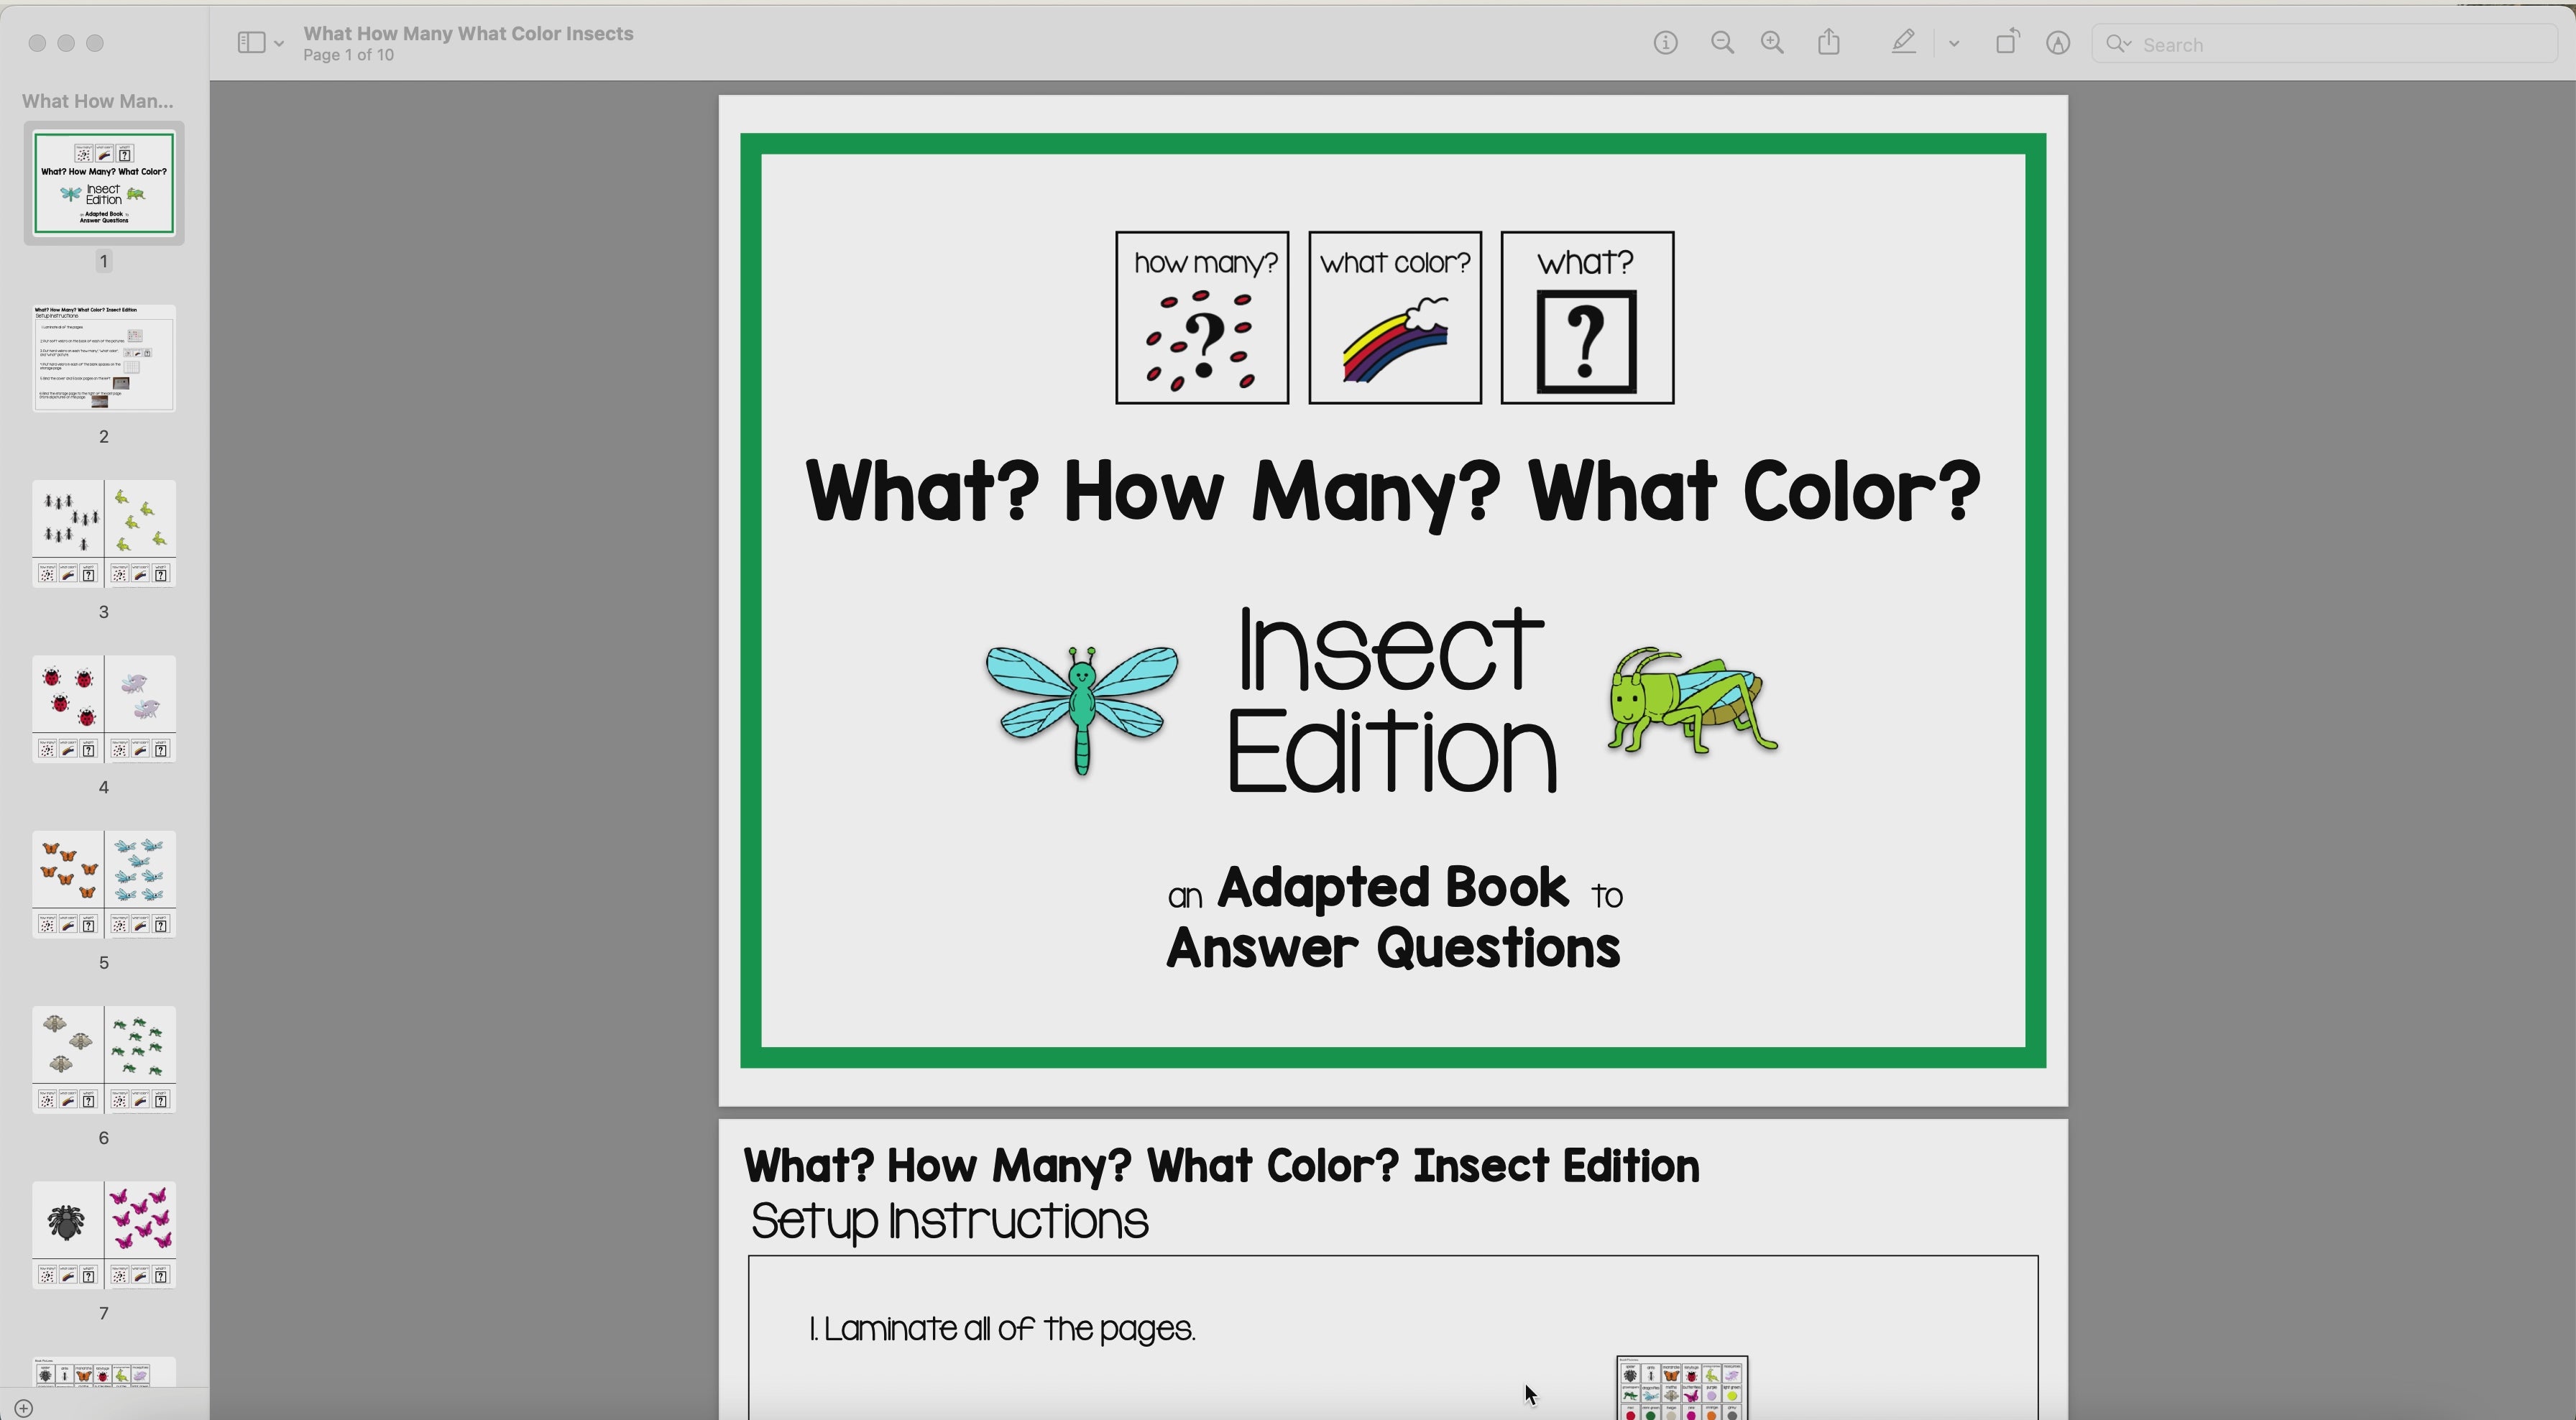This screenshot has width=2576, height=1420.
Task: Select the highlight tool
Action: pyautogui.click(x=1904, y=42)
